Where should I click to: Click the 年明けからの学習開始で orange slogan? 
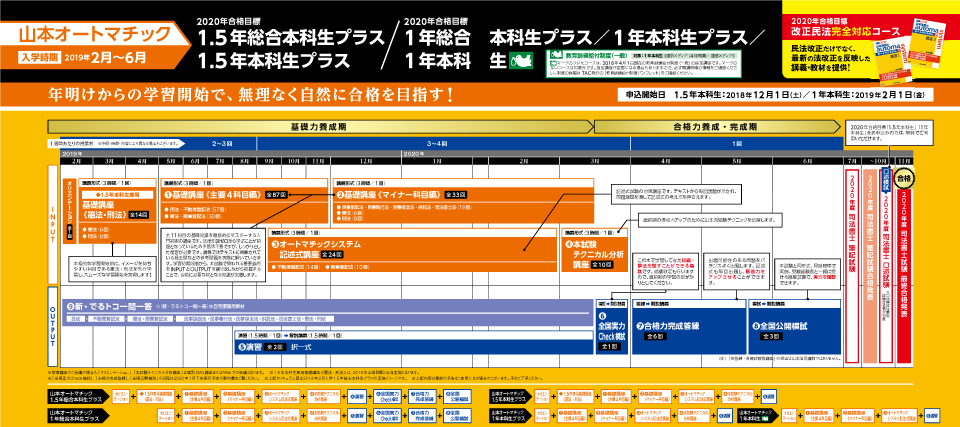pyautogui.click(x=251, y=96)
